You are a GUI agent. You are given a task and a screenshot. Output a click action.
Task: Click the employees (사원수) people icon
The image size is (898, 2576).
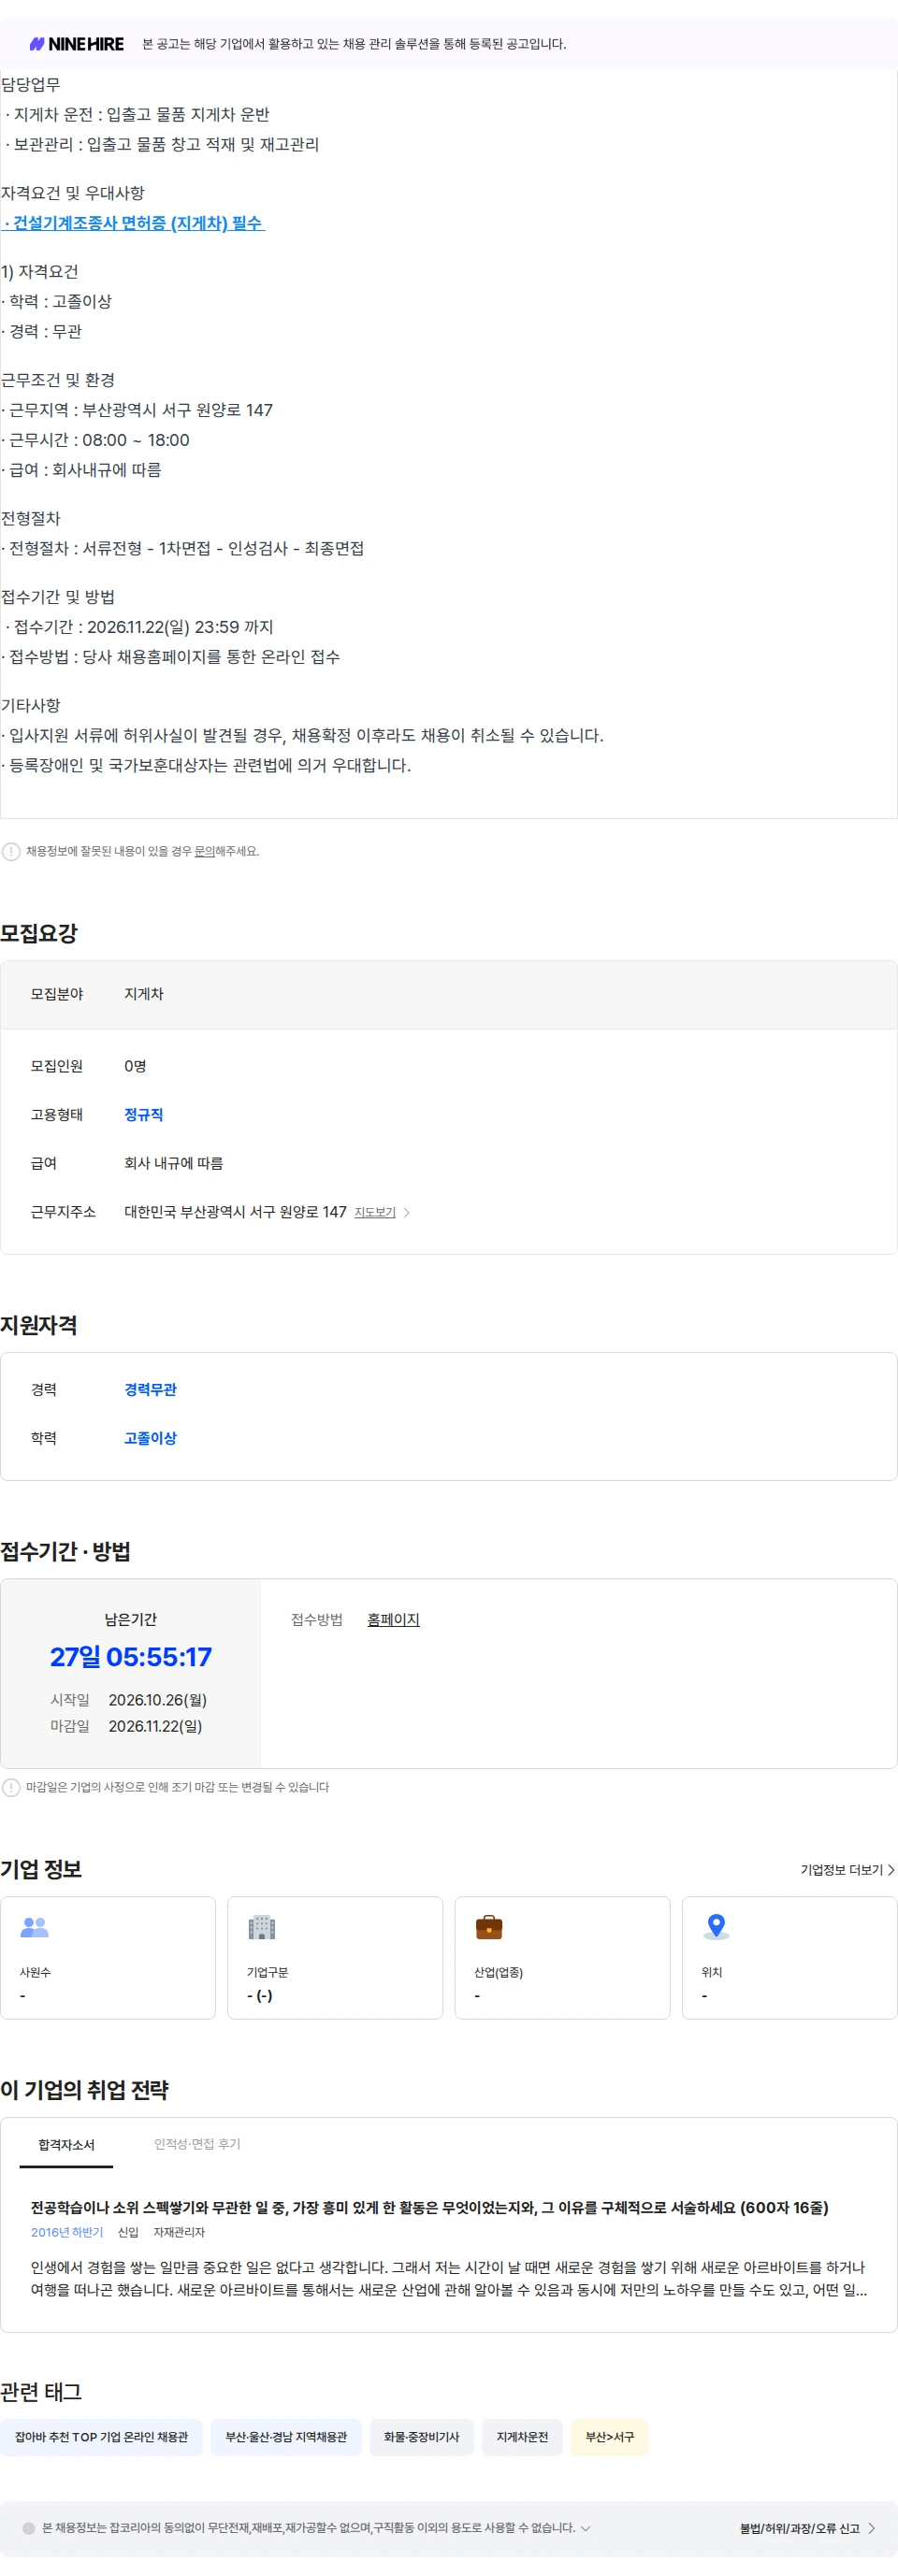[34, 1926]
